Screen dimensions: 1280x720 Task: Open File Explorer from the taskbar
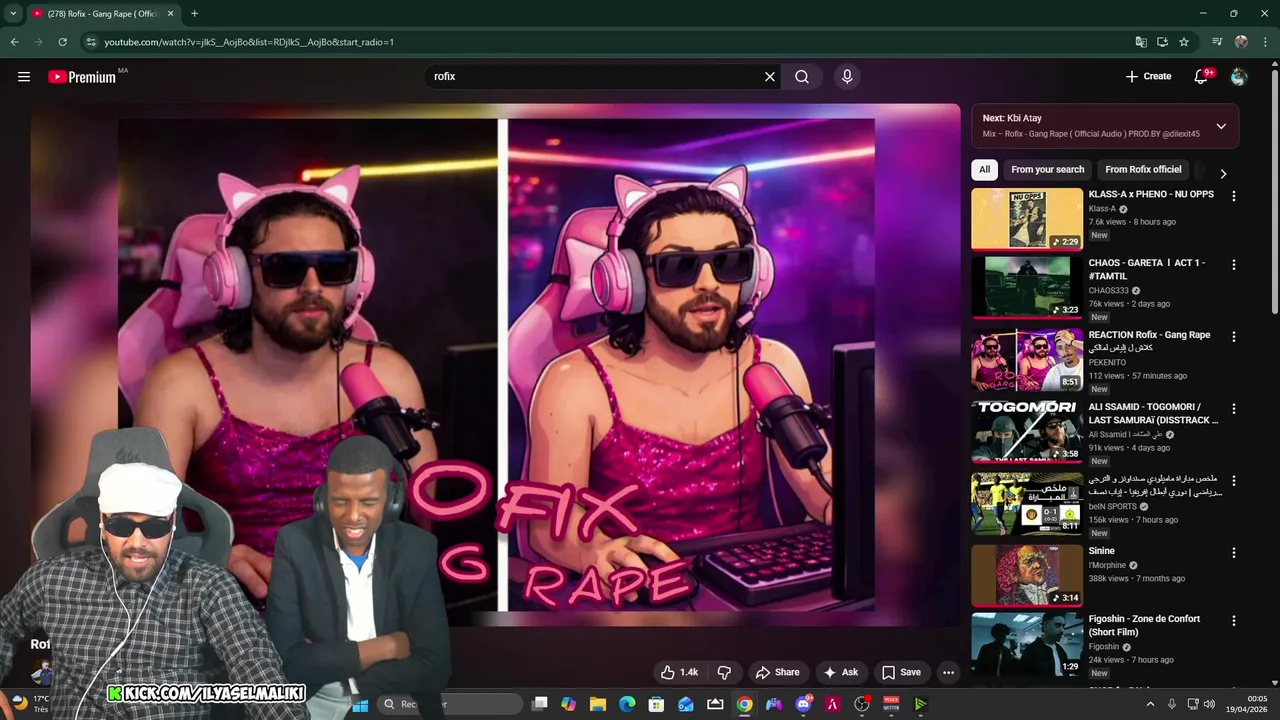[598, 704]
